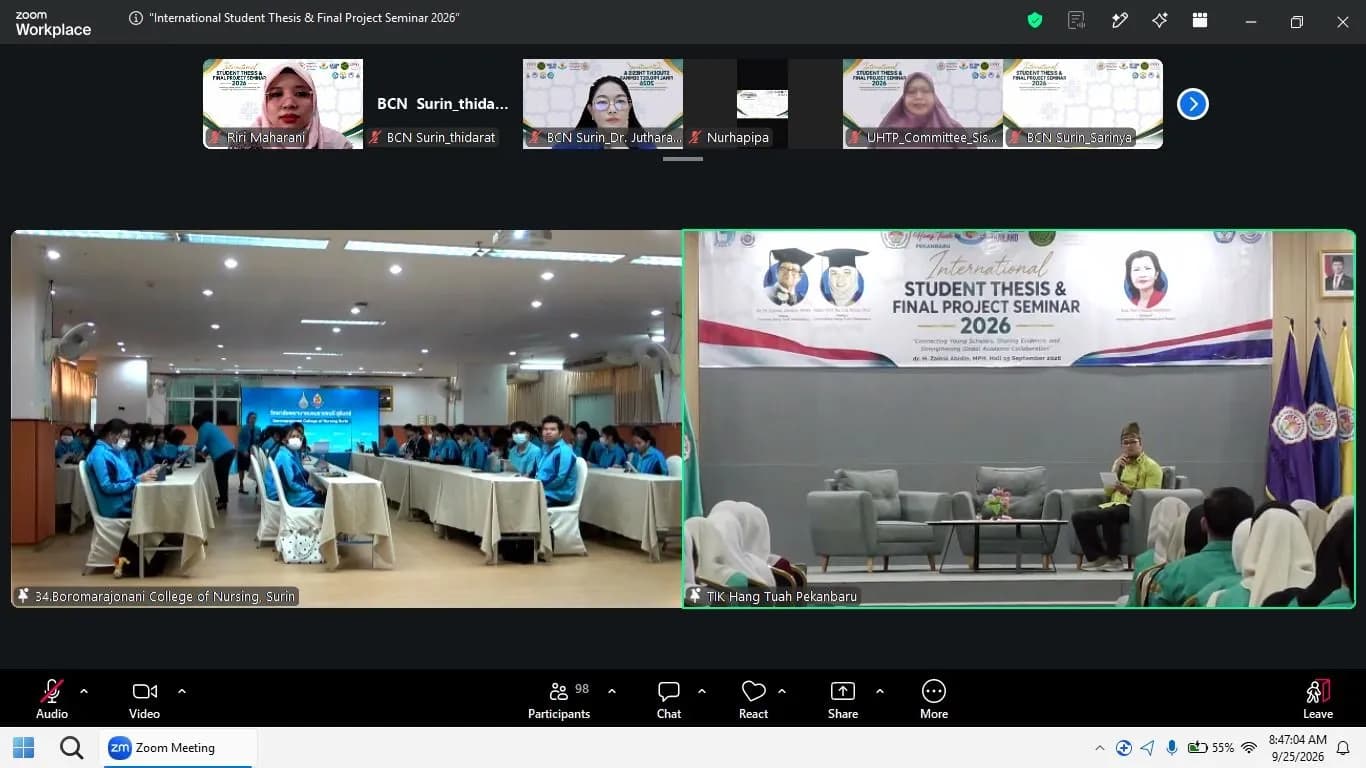1366x768 pixels.
Task: Show next page of participant thumbnails
Action: [x=1192, y=104]
